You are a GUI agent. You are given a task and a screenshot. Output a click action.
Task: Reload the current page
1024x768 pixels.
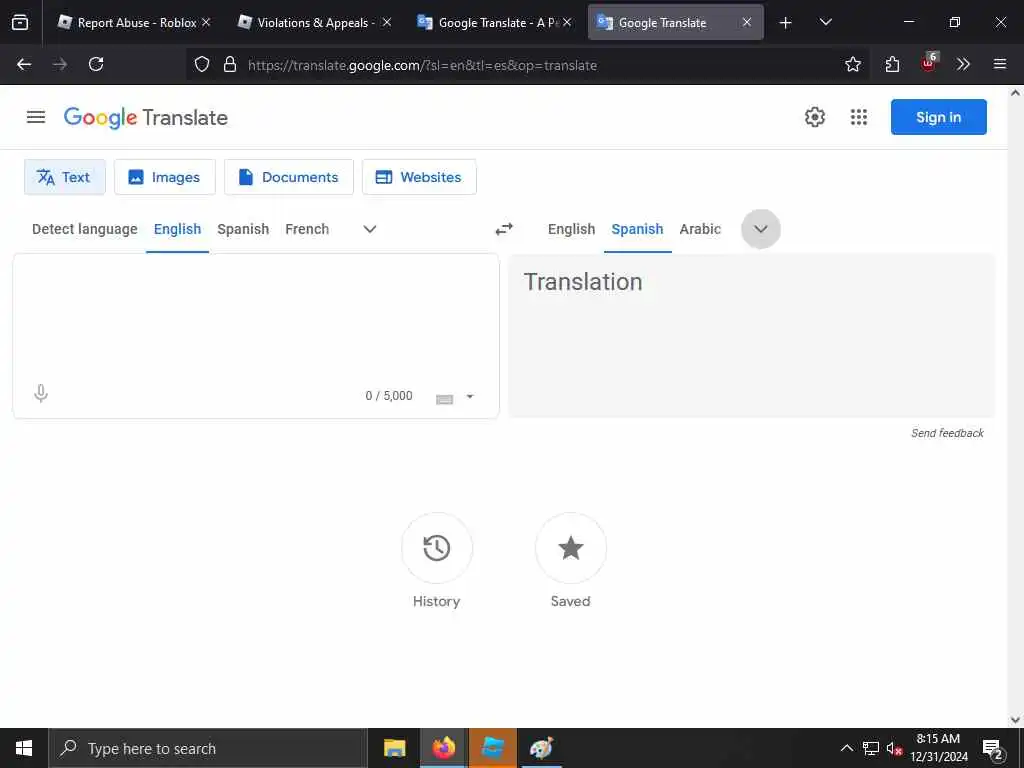96,64
